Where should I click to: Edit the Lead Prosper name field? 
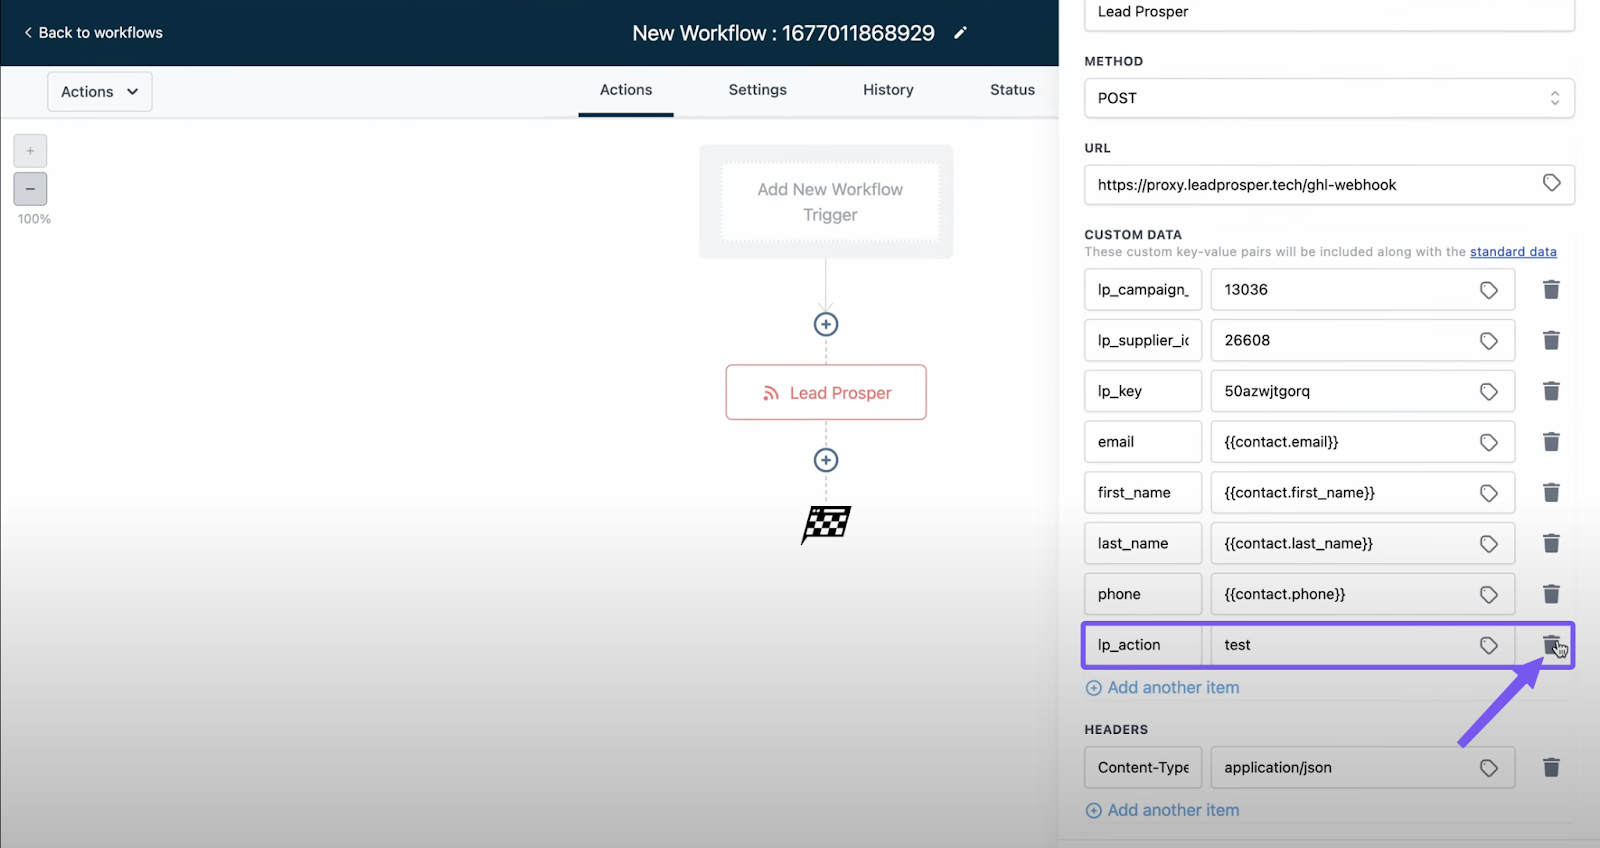1329,14
